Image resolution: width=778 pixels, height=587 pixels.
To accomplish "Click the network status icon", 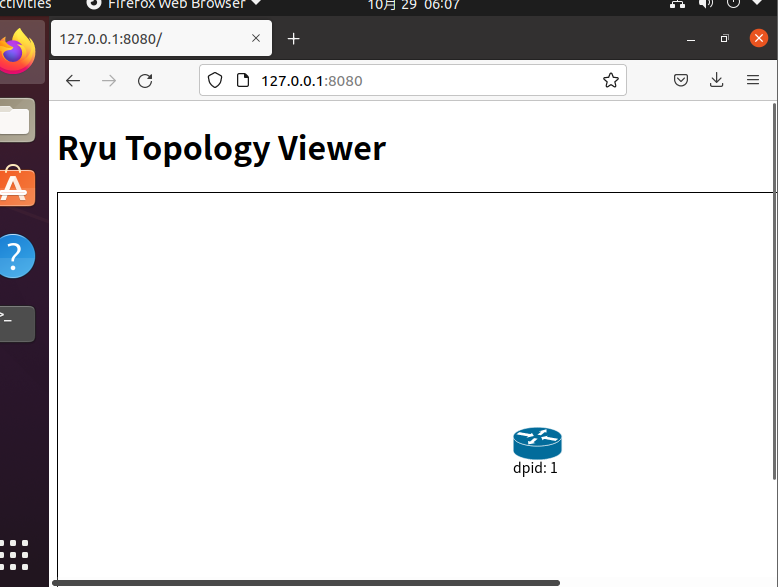I will pyautogui.click(x=677, y=4).
